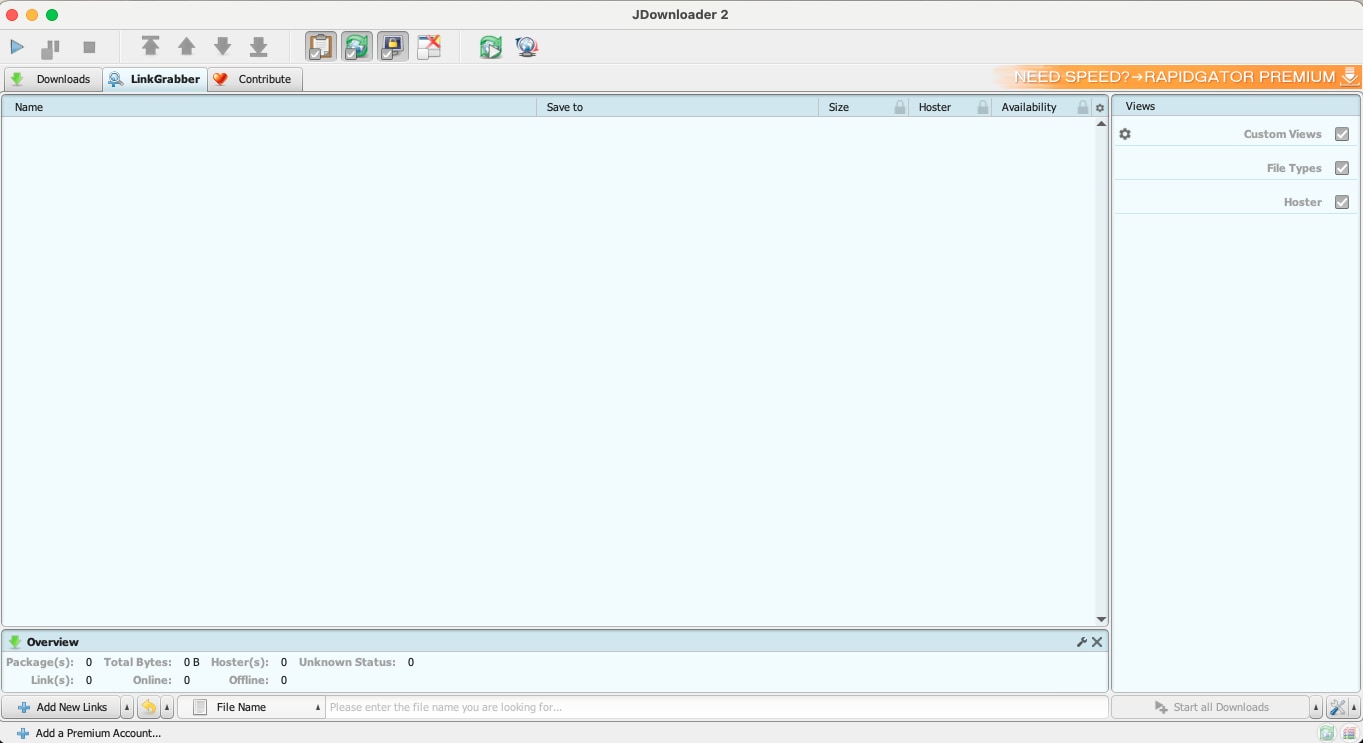This screenshot has height=743, width=1363.
Task: Click the move down arrow icon
Action: [223, 46]
